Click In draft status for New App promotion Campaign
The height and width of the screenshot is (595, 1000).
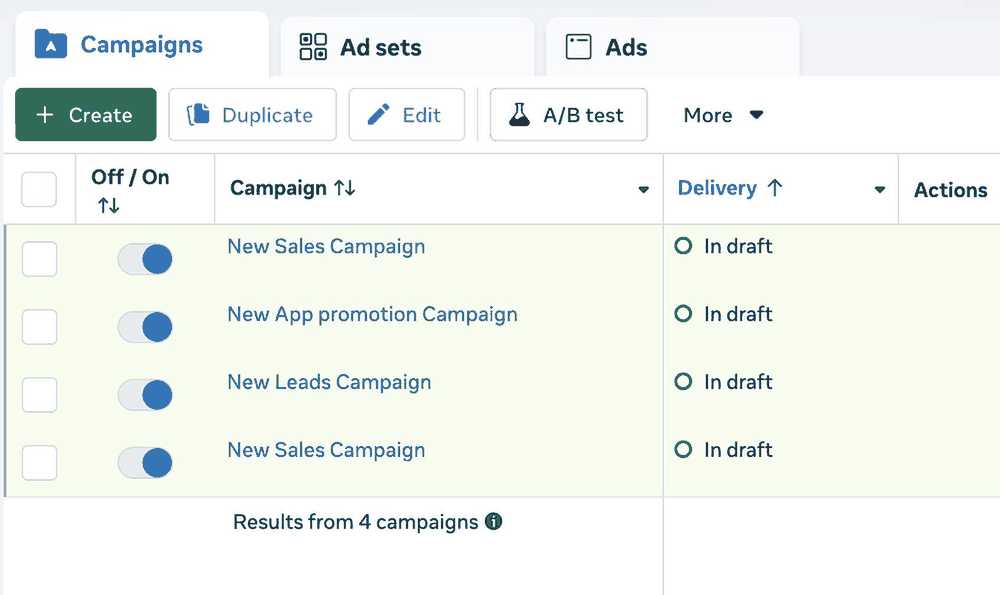point(738,314)
